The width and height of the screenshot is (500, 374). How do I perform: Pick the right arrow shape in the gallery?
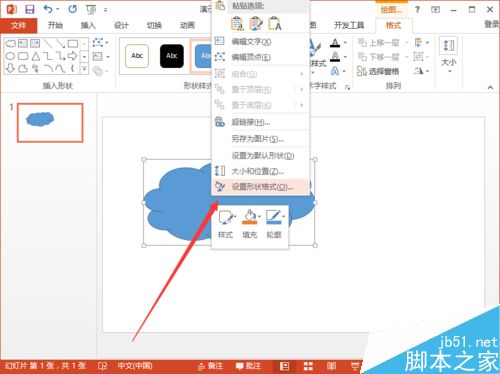point(73,56)
